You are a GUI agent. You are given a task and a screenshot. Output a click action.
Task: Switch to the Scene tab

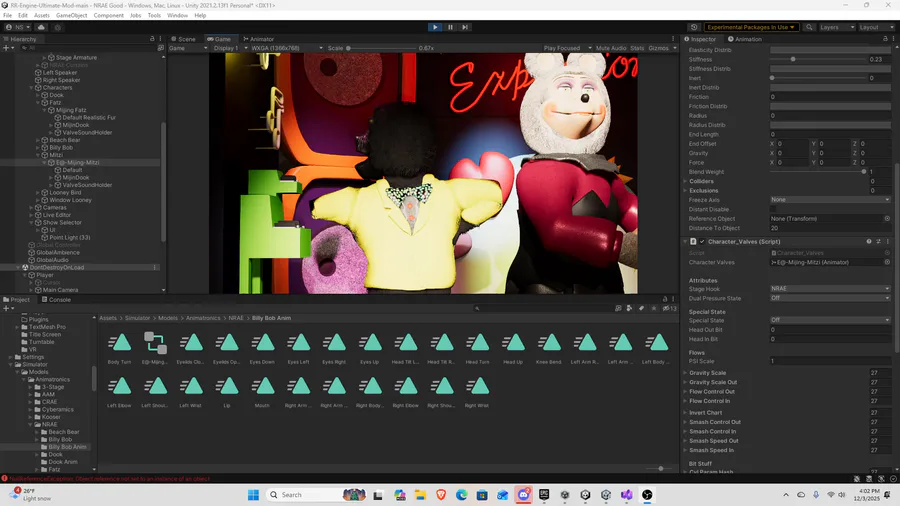point(183,39)
